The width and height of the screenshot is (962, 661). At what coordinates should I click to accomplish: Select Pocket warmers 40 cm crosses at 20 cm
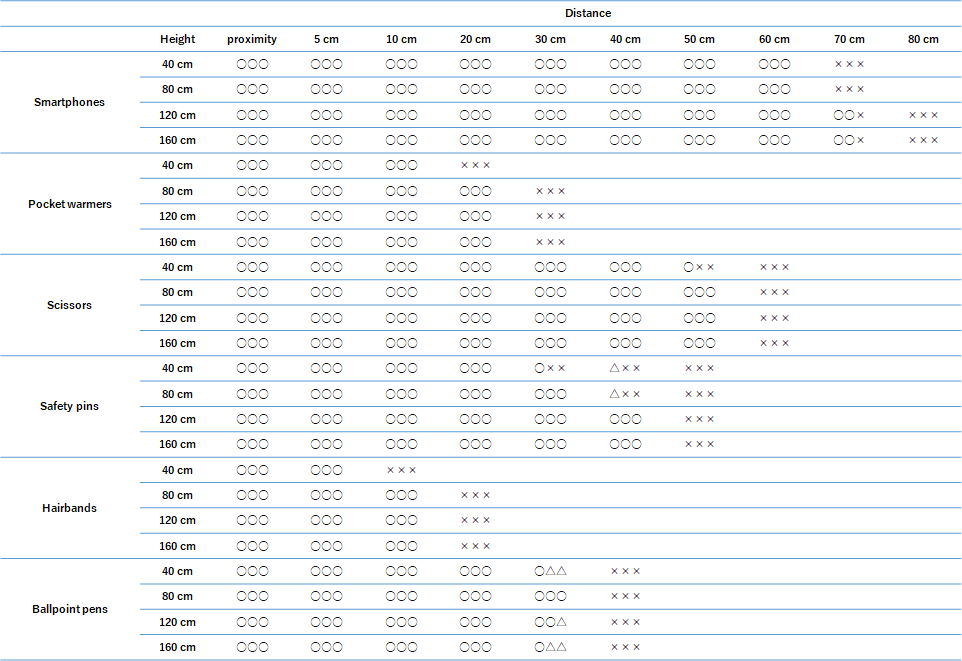click(475, 165)
